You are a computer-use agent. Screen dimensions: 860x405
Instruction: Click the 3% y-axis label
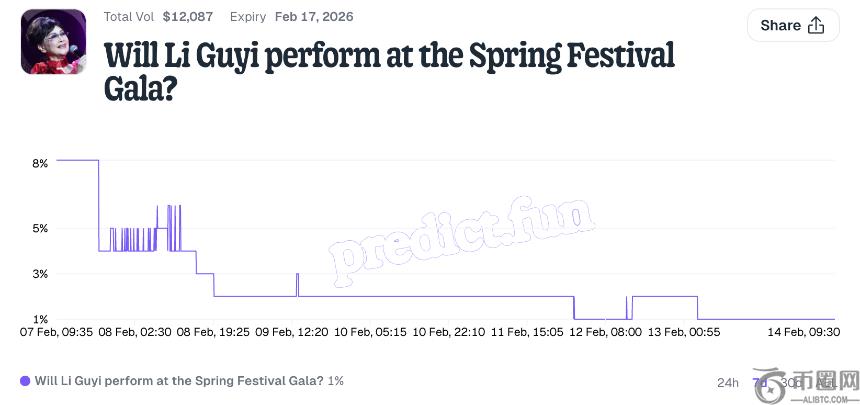click(x=40, y=273)
